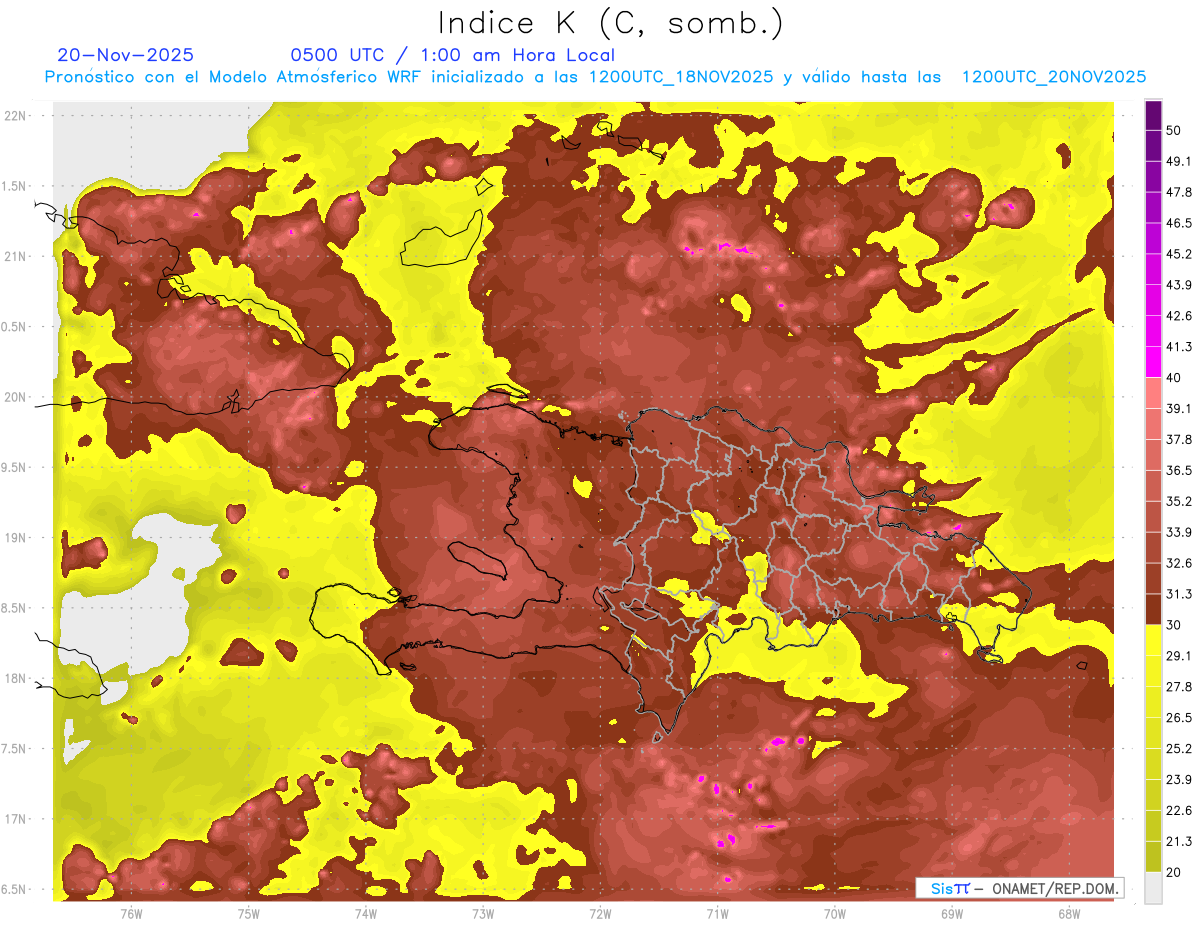Select the colorbar value '22.6'

[x=1178, y=811]
